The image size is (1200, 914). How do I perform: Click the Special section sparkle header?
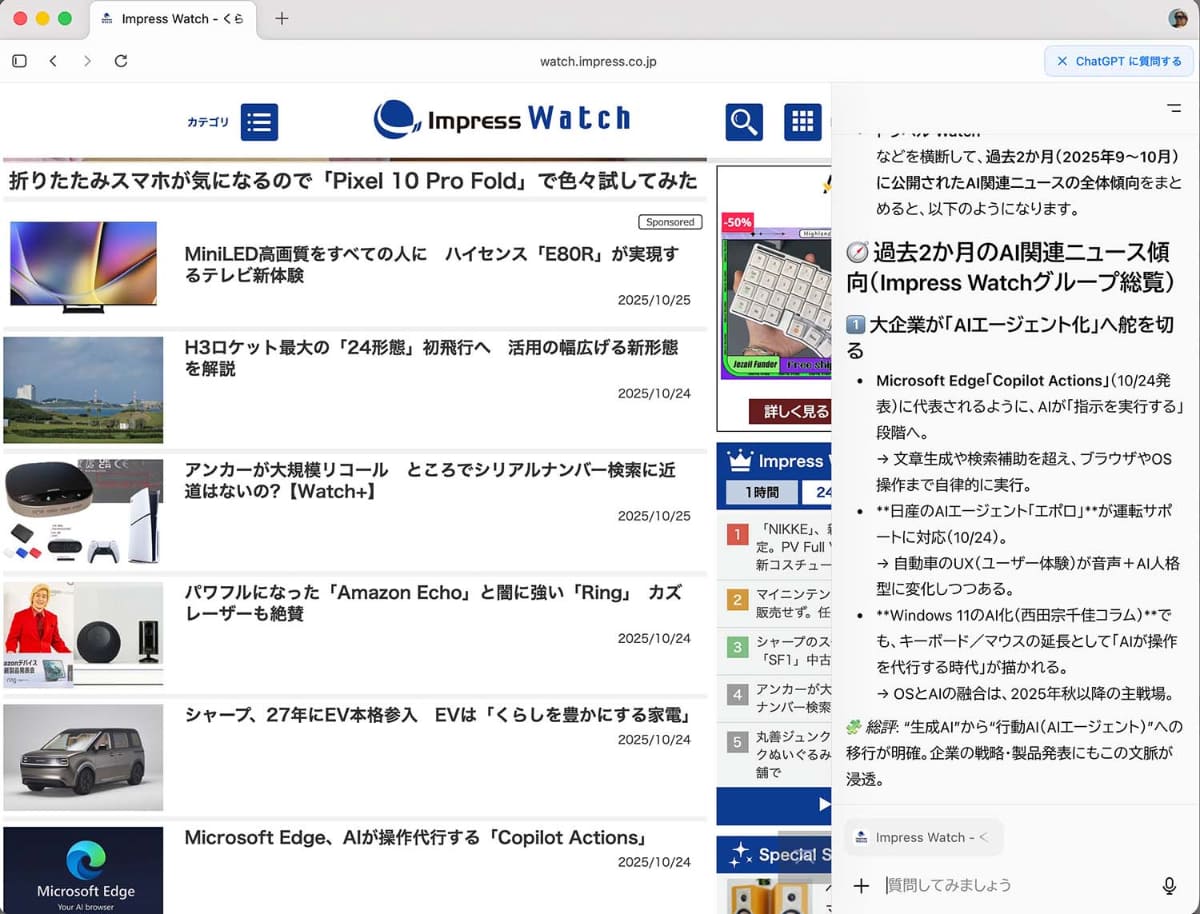coord(775,854)
